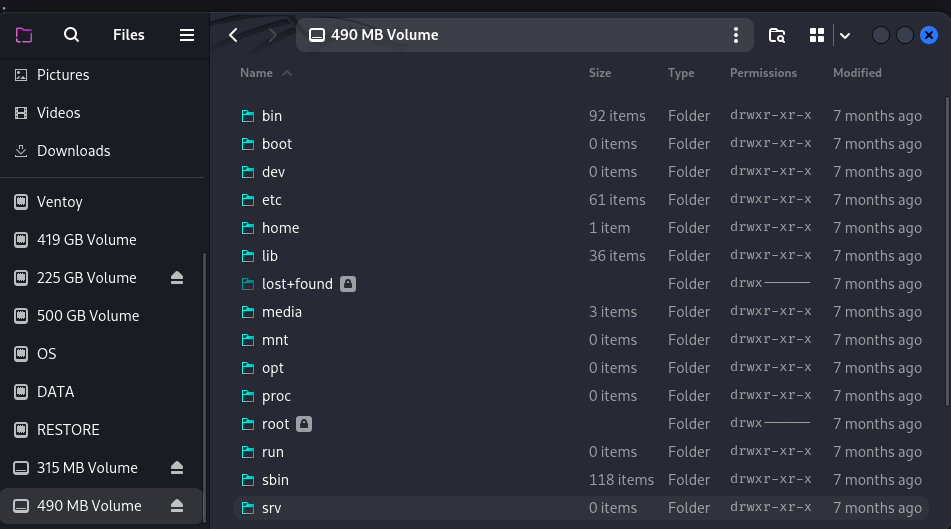This screenshot has height=529, width=951.
Task: Eject the 225 GB Volume
Action: click(176, 278)
